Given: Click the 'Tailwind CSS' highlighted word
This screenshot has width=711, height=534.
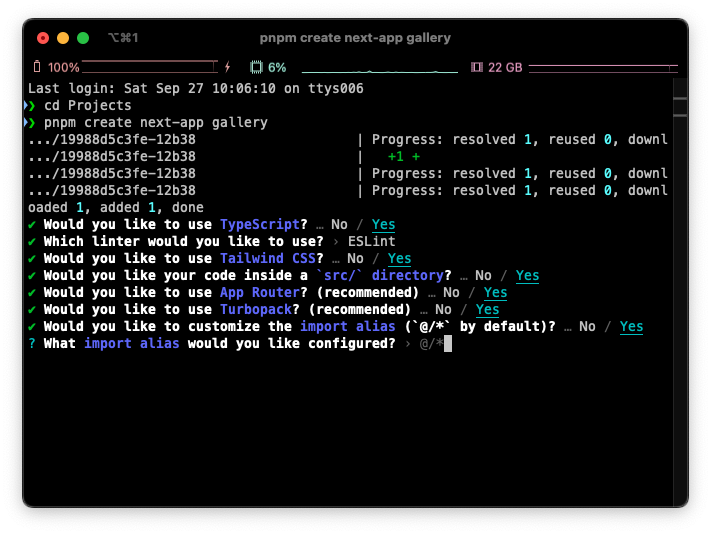Looking at the screenshot, I should tap(268, 258).
